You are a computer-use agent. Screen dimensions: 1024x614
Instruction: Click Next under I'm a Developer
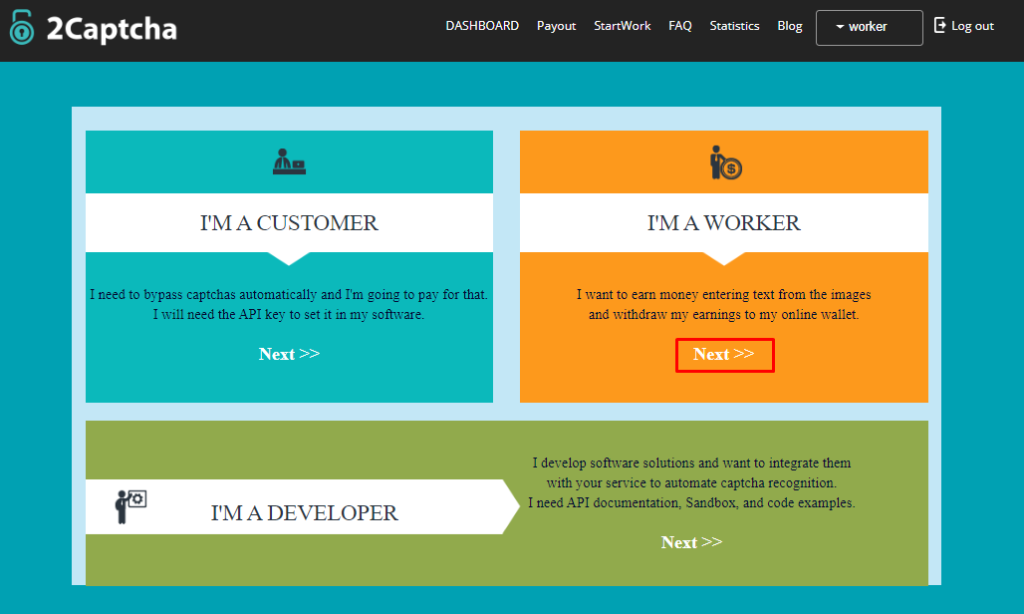tap(692, 542)
